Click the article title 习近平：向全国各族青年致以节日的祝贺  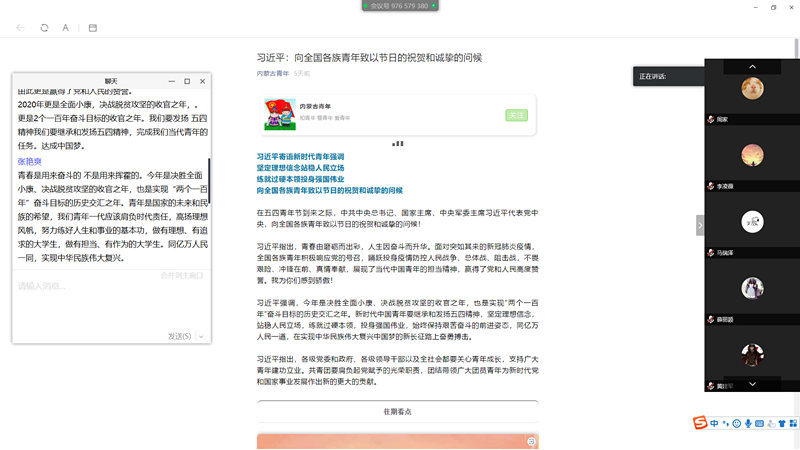pyautogui.click(x=369, y=58)
